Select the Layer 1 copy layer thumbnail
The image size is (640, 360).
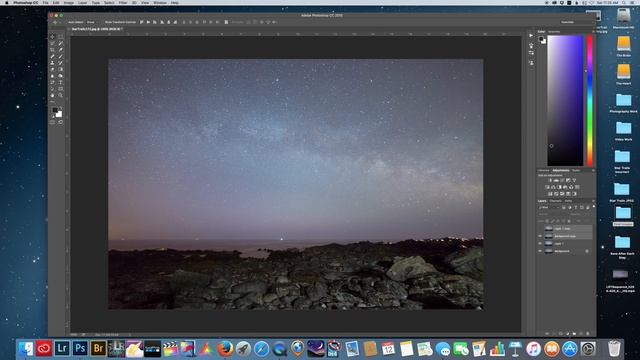click(549, 229)
